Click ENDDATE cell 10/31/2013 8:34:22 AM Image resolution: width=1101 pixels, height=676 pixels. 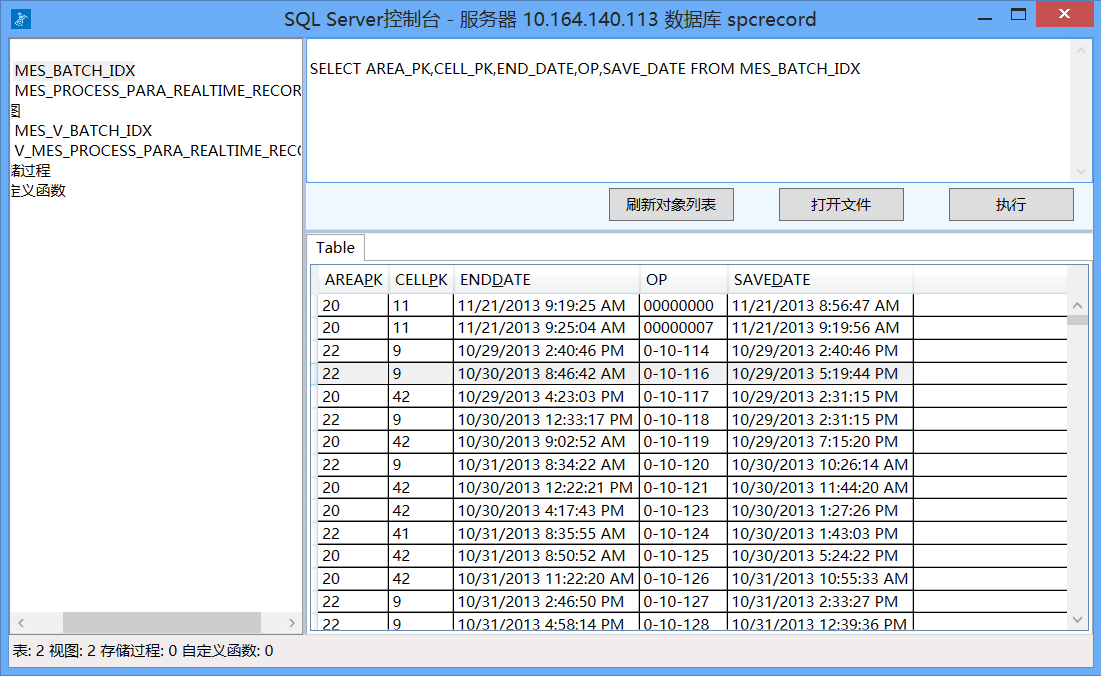pyautogui.click(x=546, y=465)
